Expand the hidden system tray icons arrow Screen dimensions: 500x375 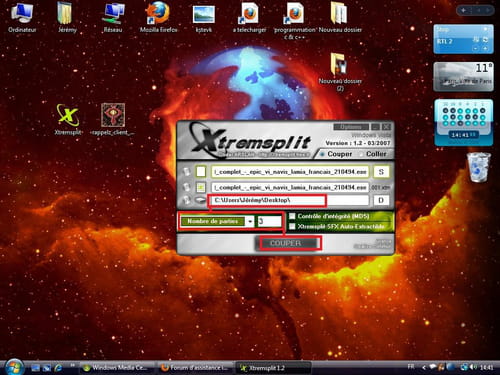tap(424, 367)
